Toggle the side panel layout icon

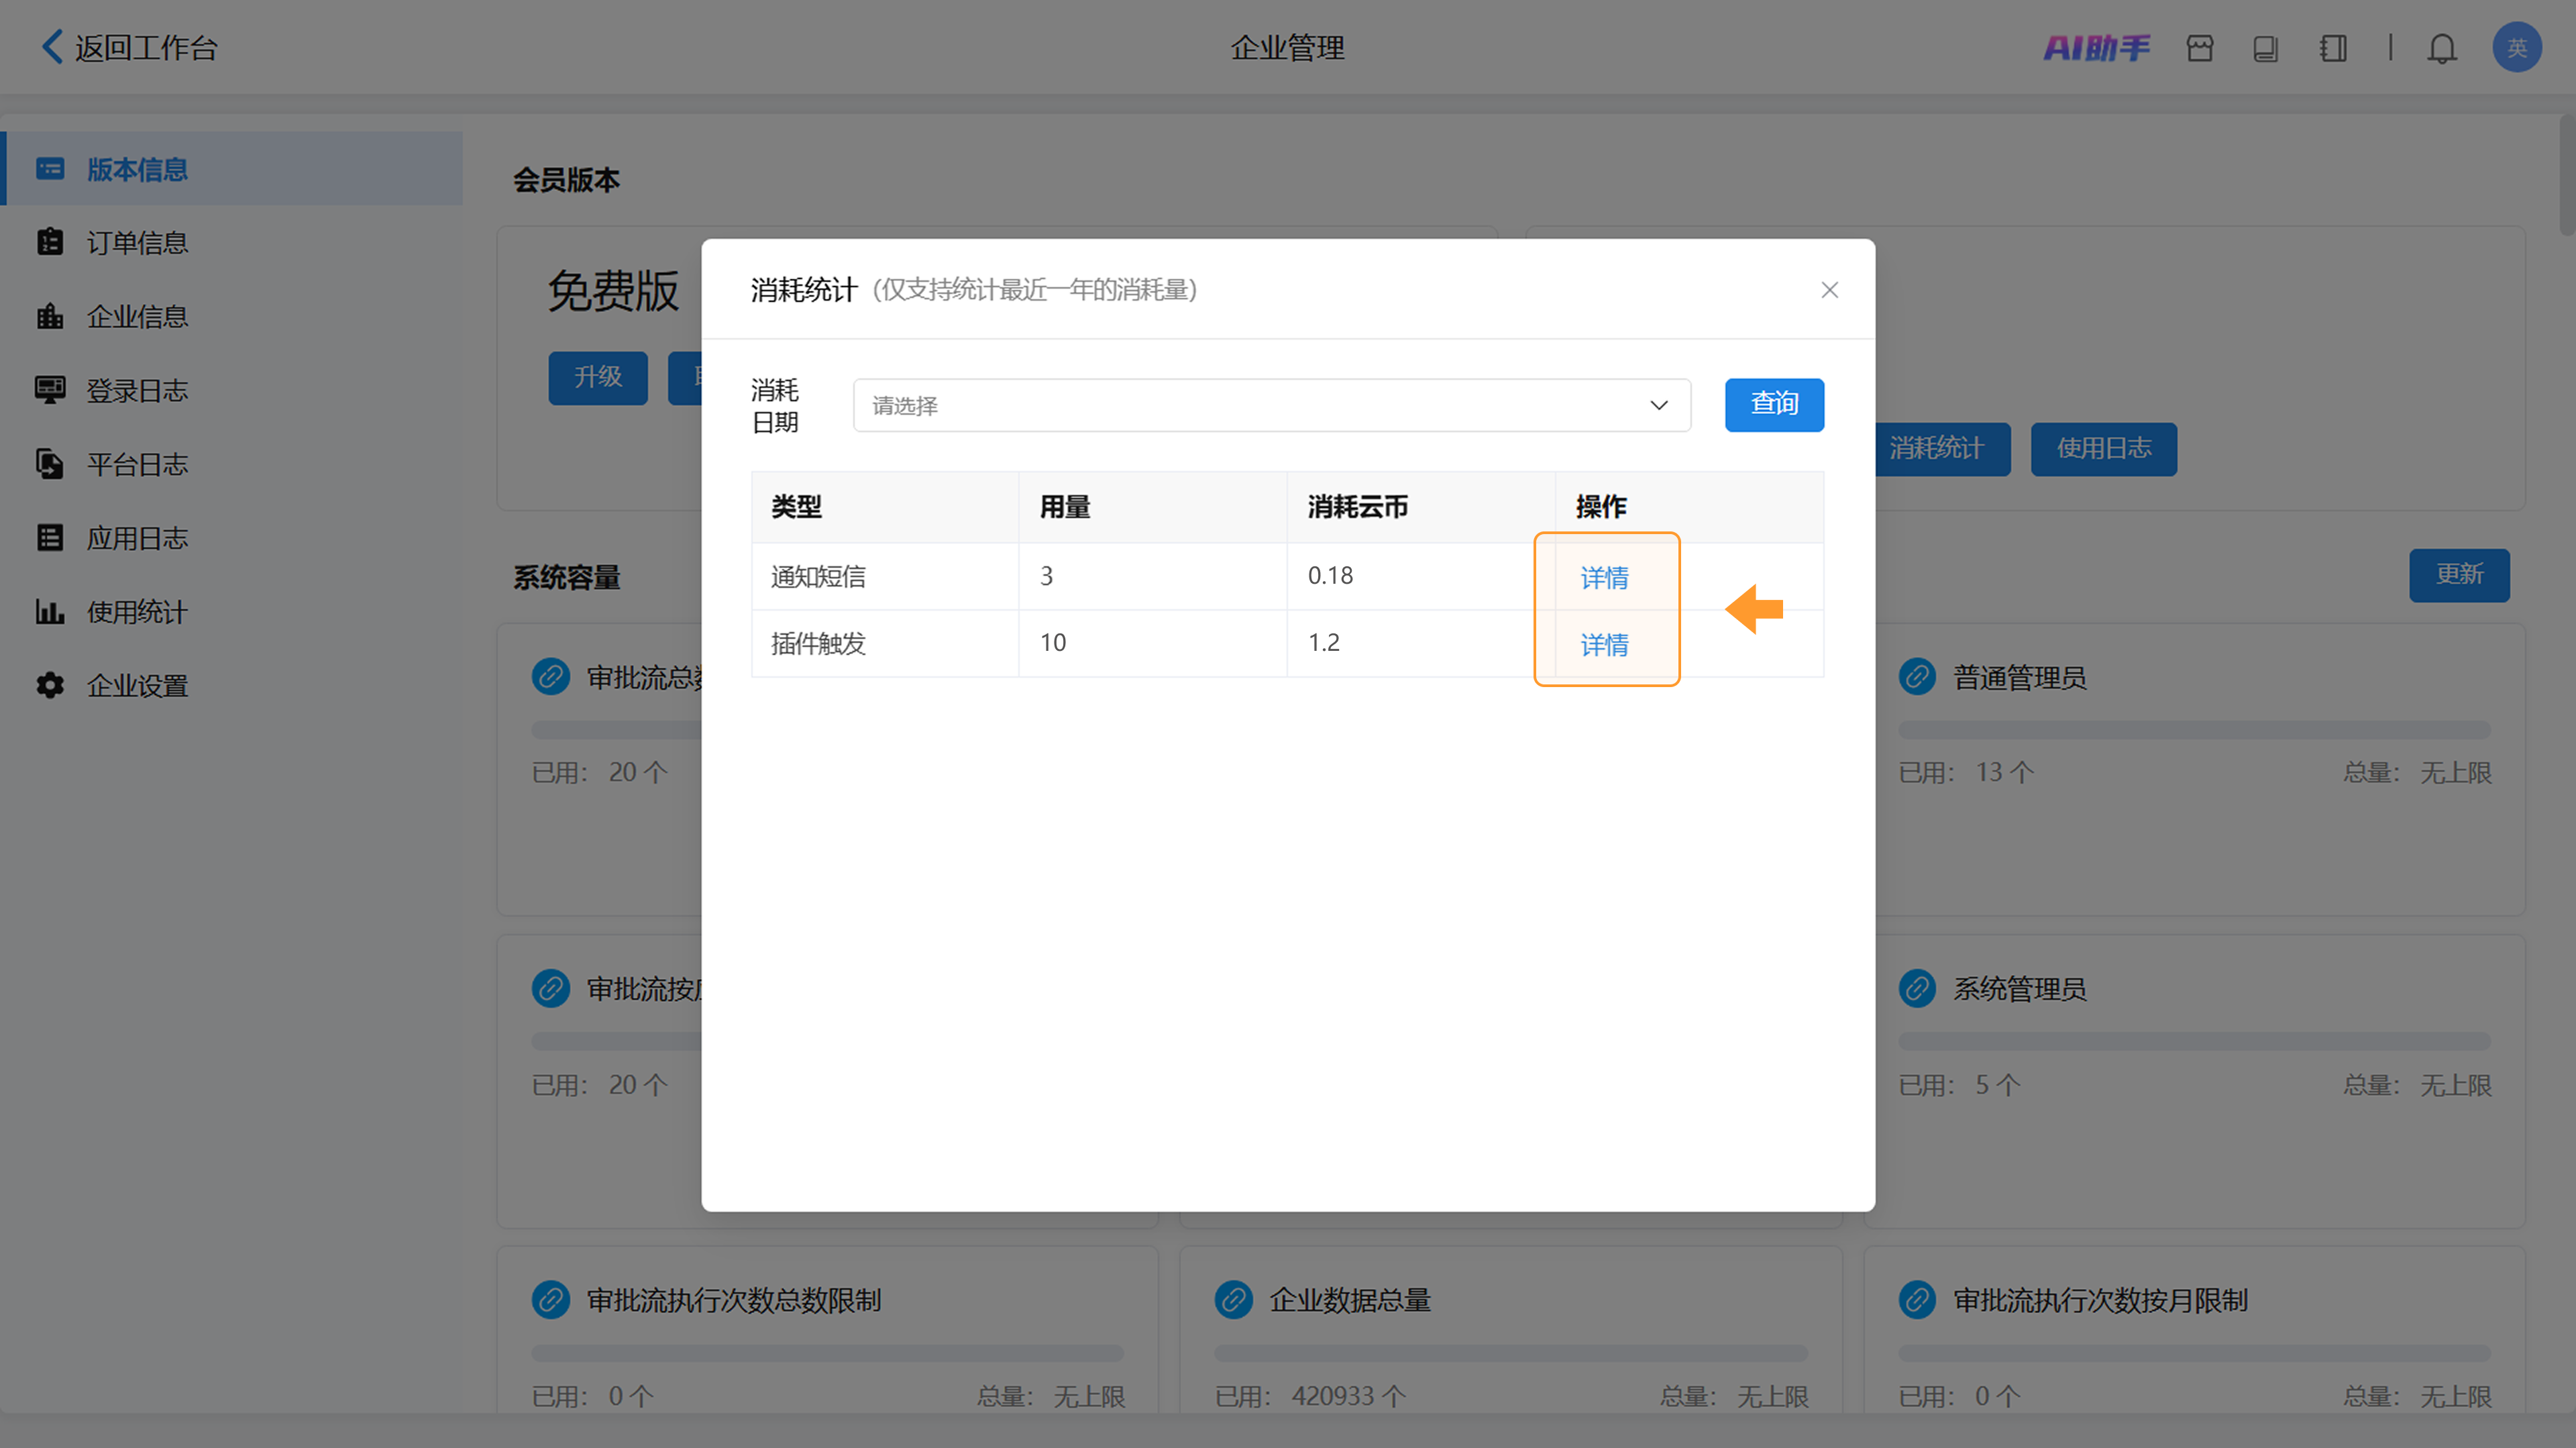(2333, 48)
